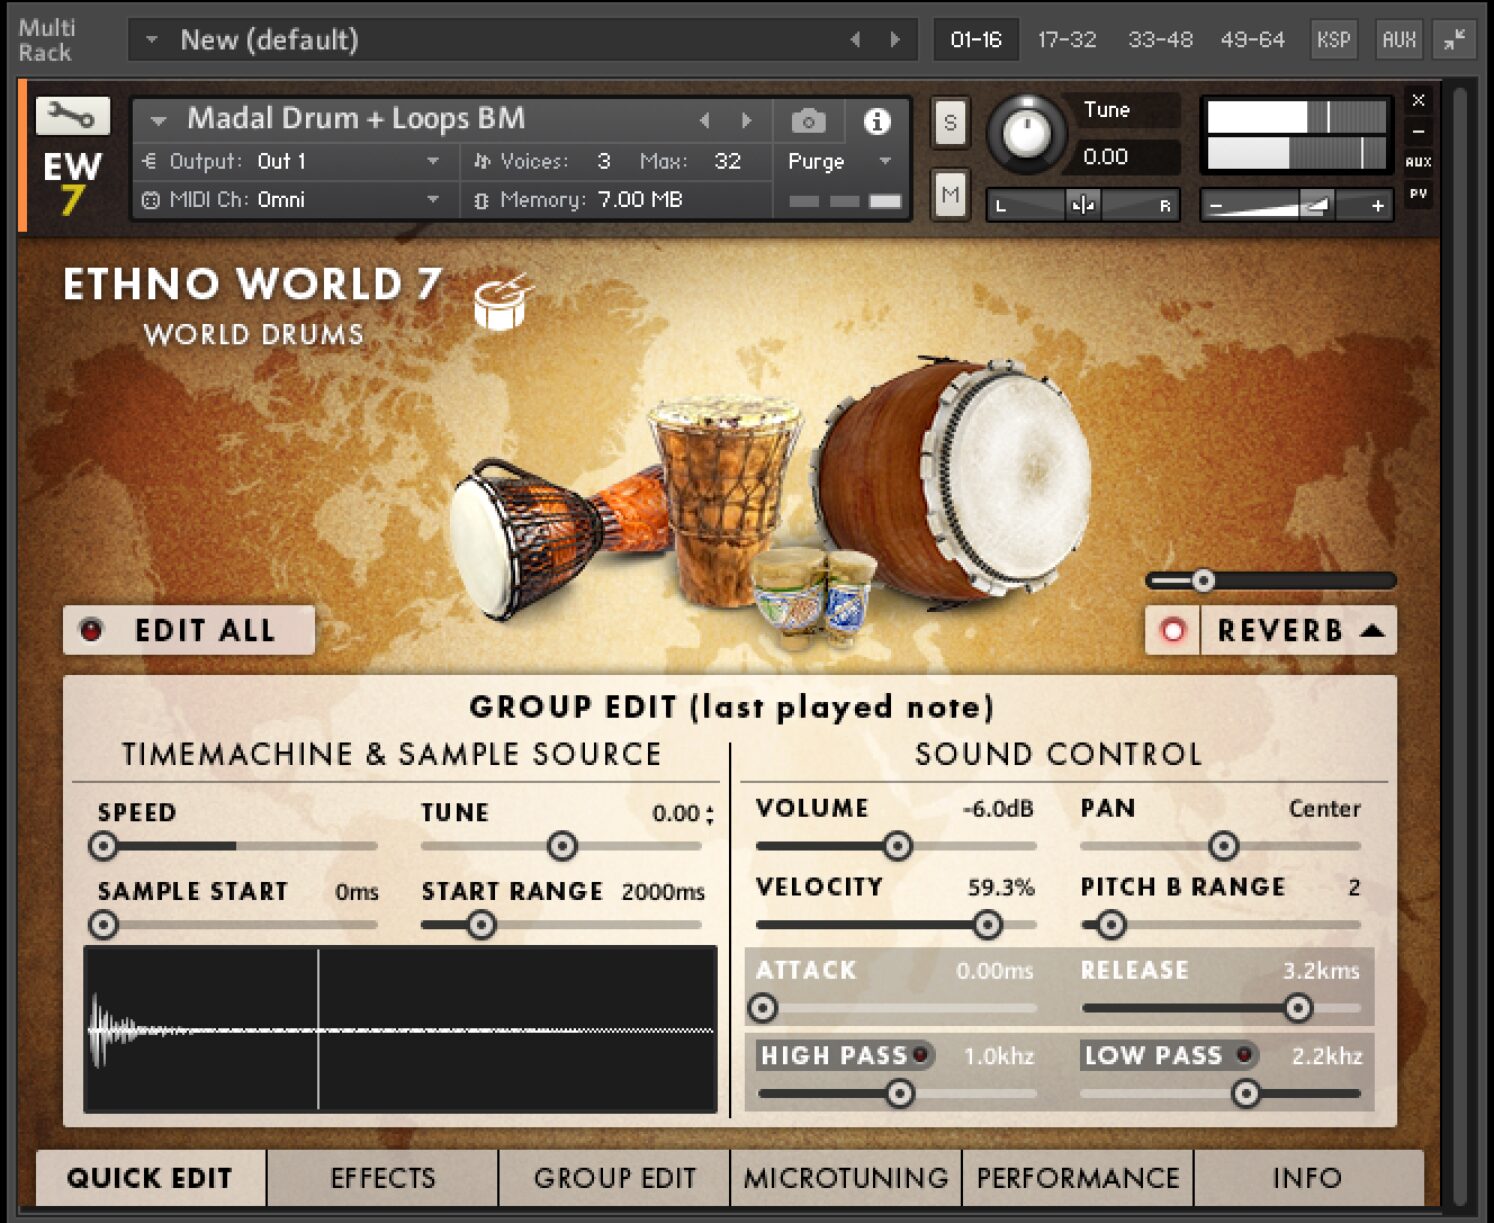Mute the instrument with M button
Image resolution: width=1494 pixels, height=1223 pixels.
(x=950, y=195)
